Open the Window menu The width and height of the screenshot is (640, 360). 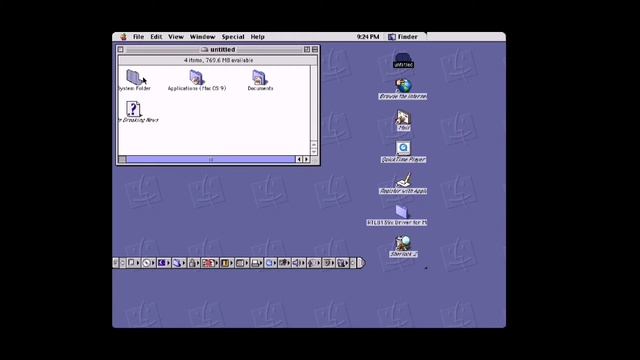click(x=202, y=37)
